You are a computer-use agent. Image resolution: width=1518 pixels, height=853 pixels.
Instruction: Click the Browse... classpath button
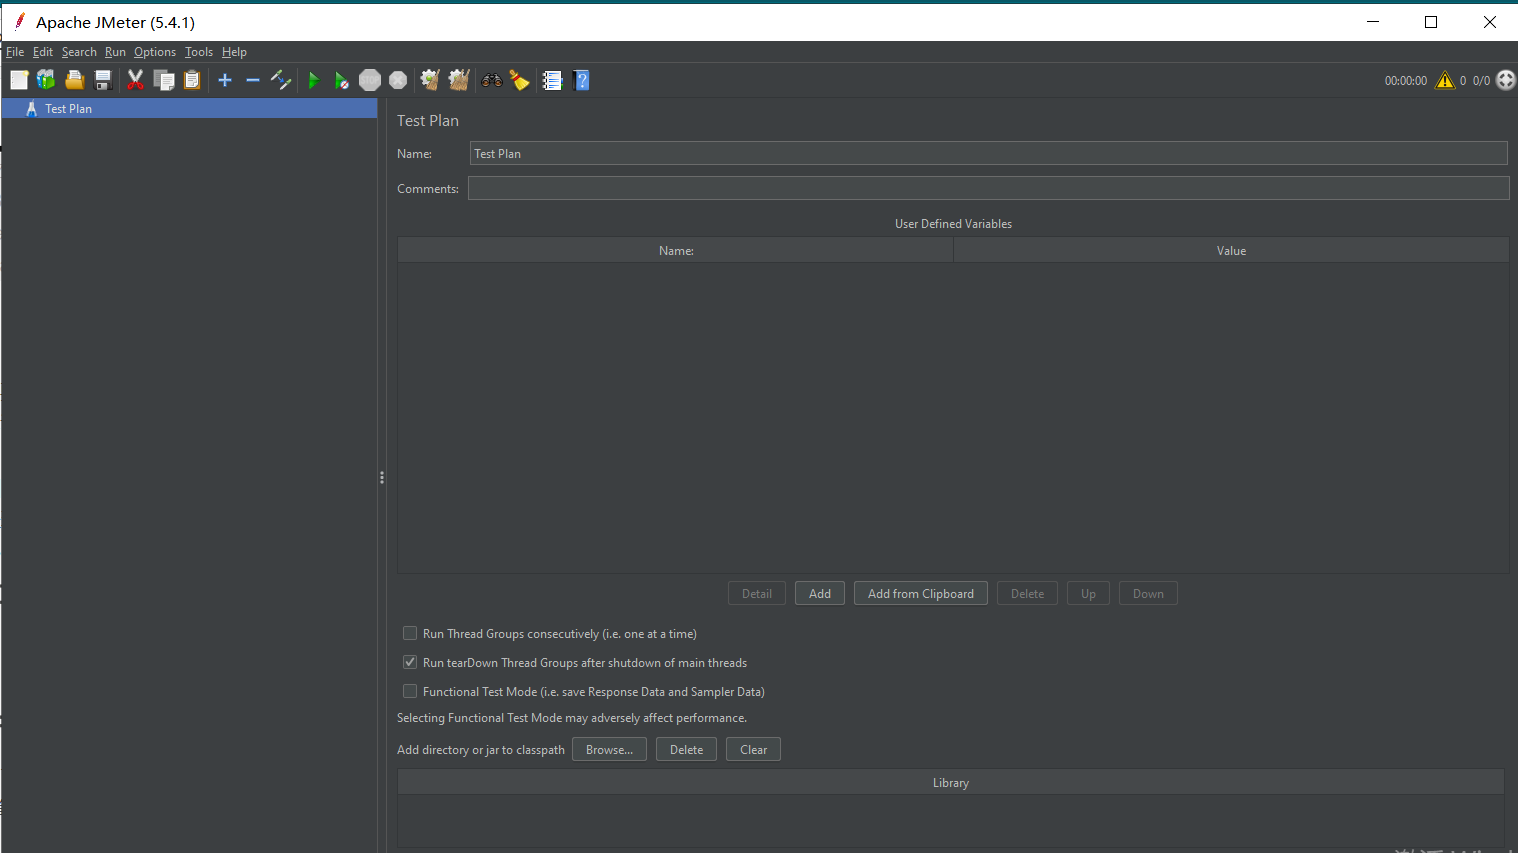[609, 749]
